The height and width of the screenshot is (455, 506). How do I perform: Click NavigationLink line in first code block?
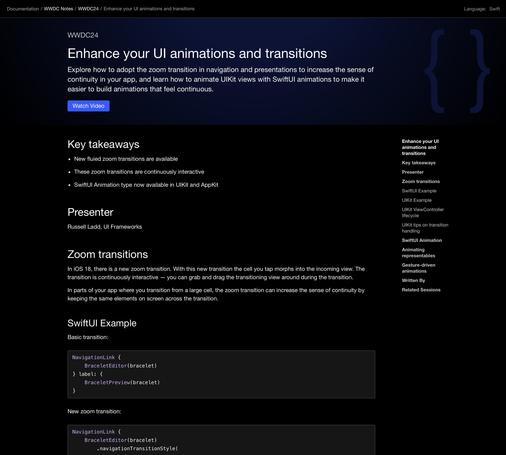coord(96,357)
